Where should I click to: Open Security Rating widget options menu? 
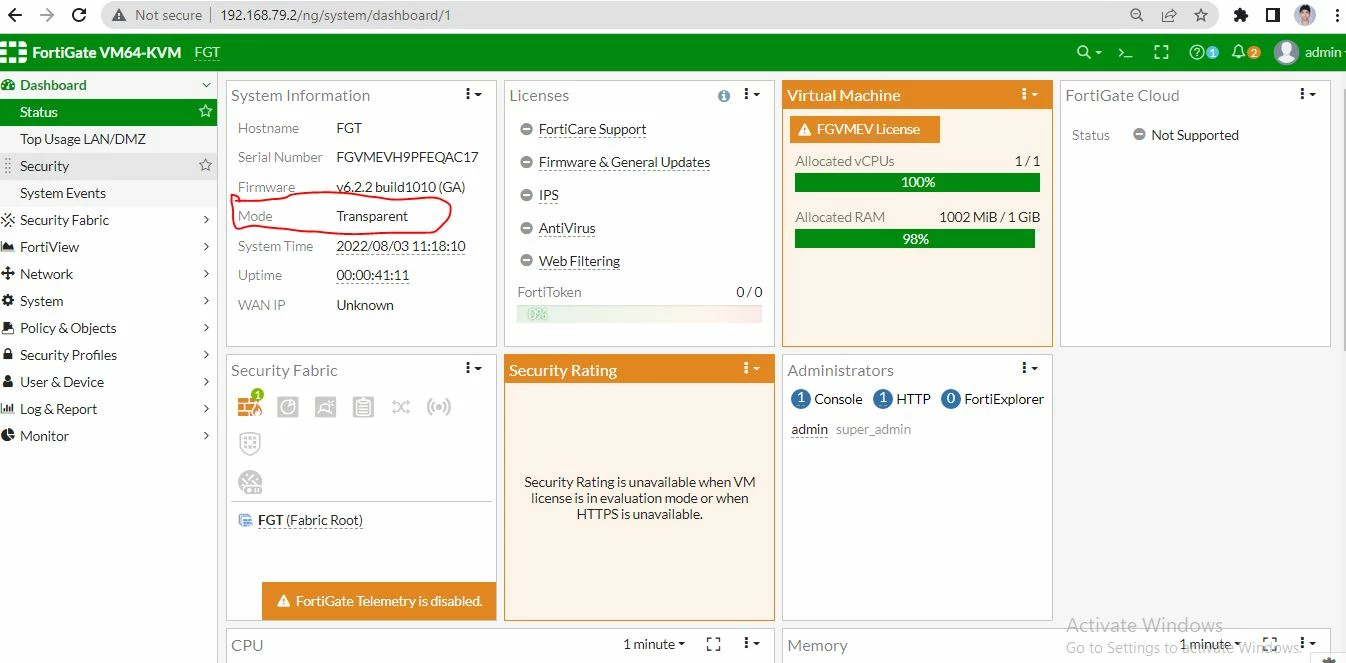[751, 369]
